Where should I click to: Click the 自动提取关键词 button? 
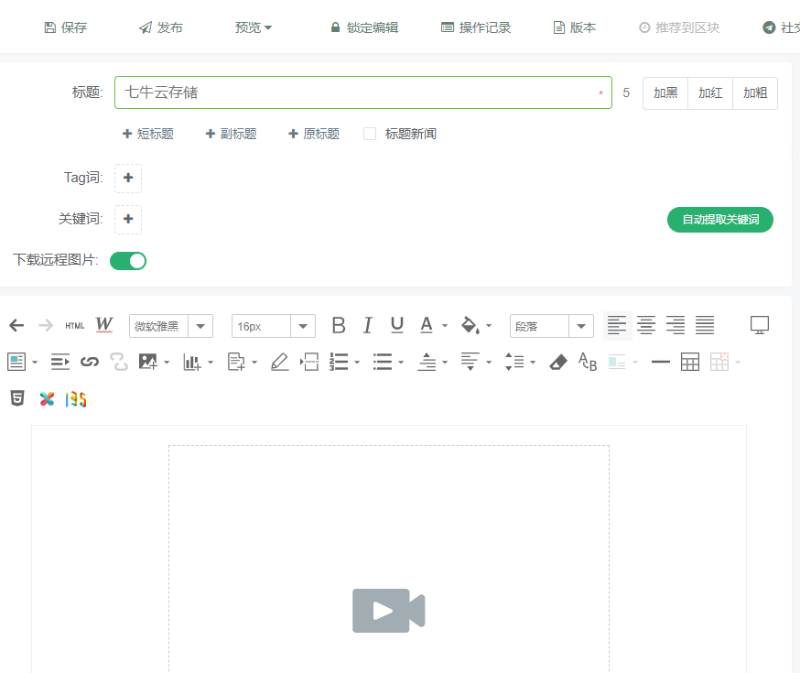(x=720, y=219)
